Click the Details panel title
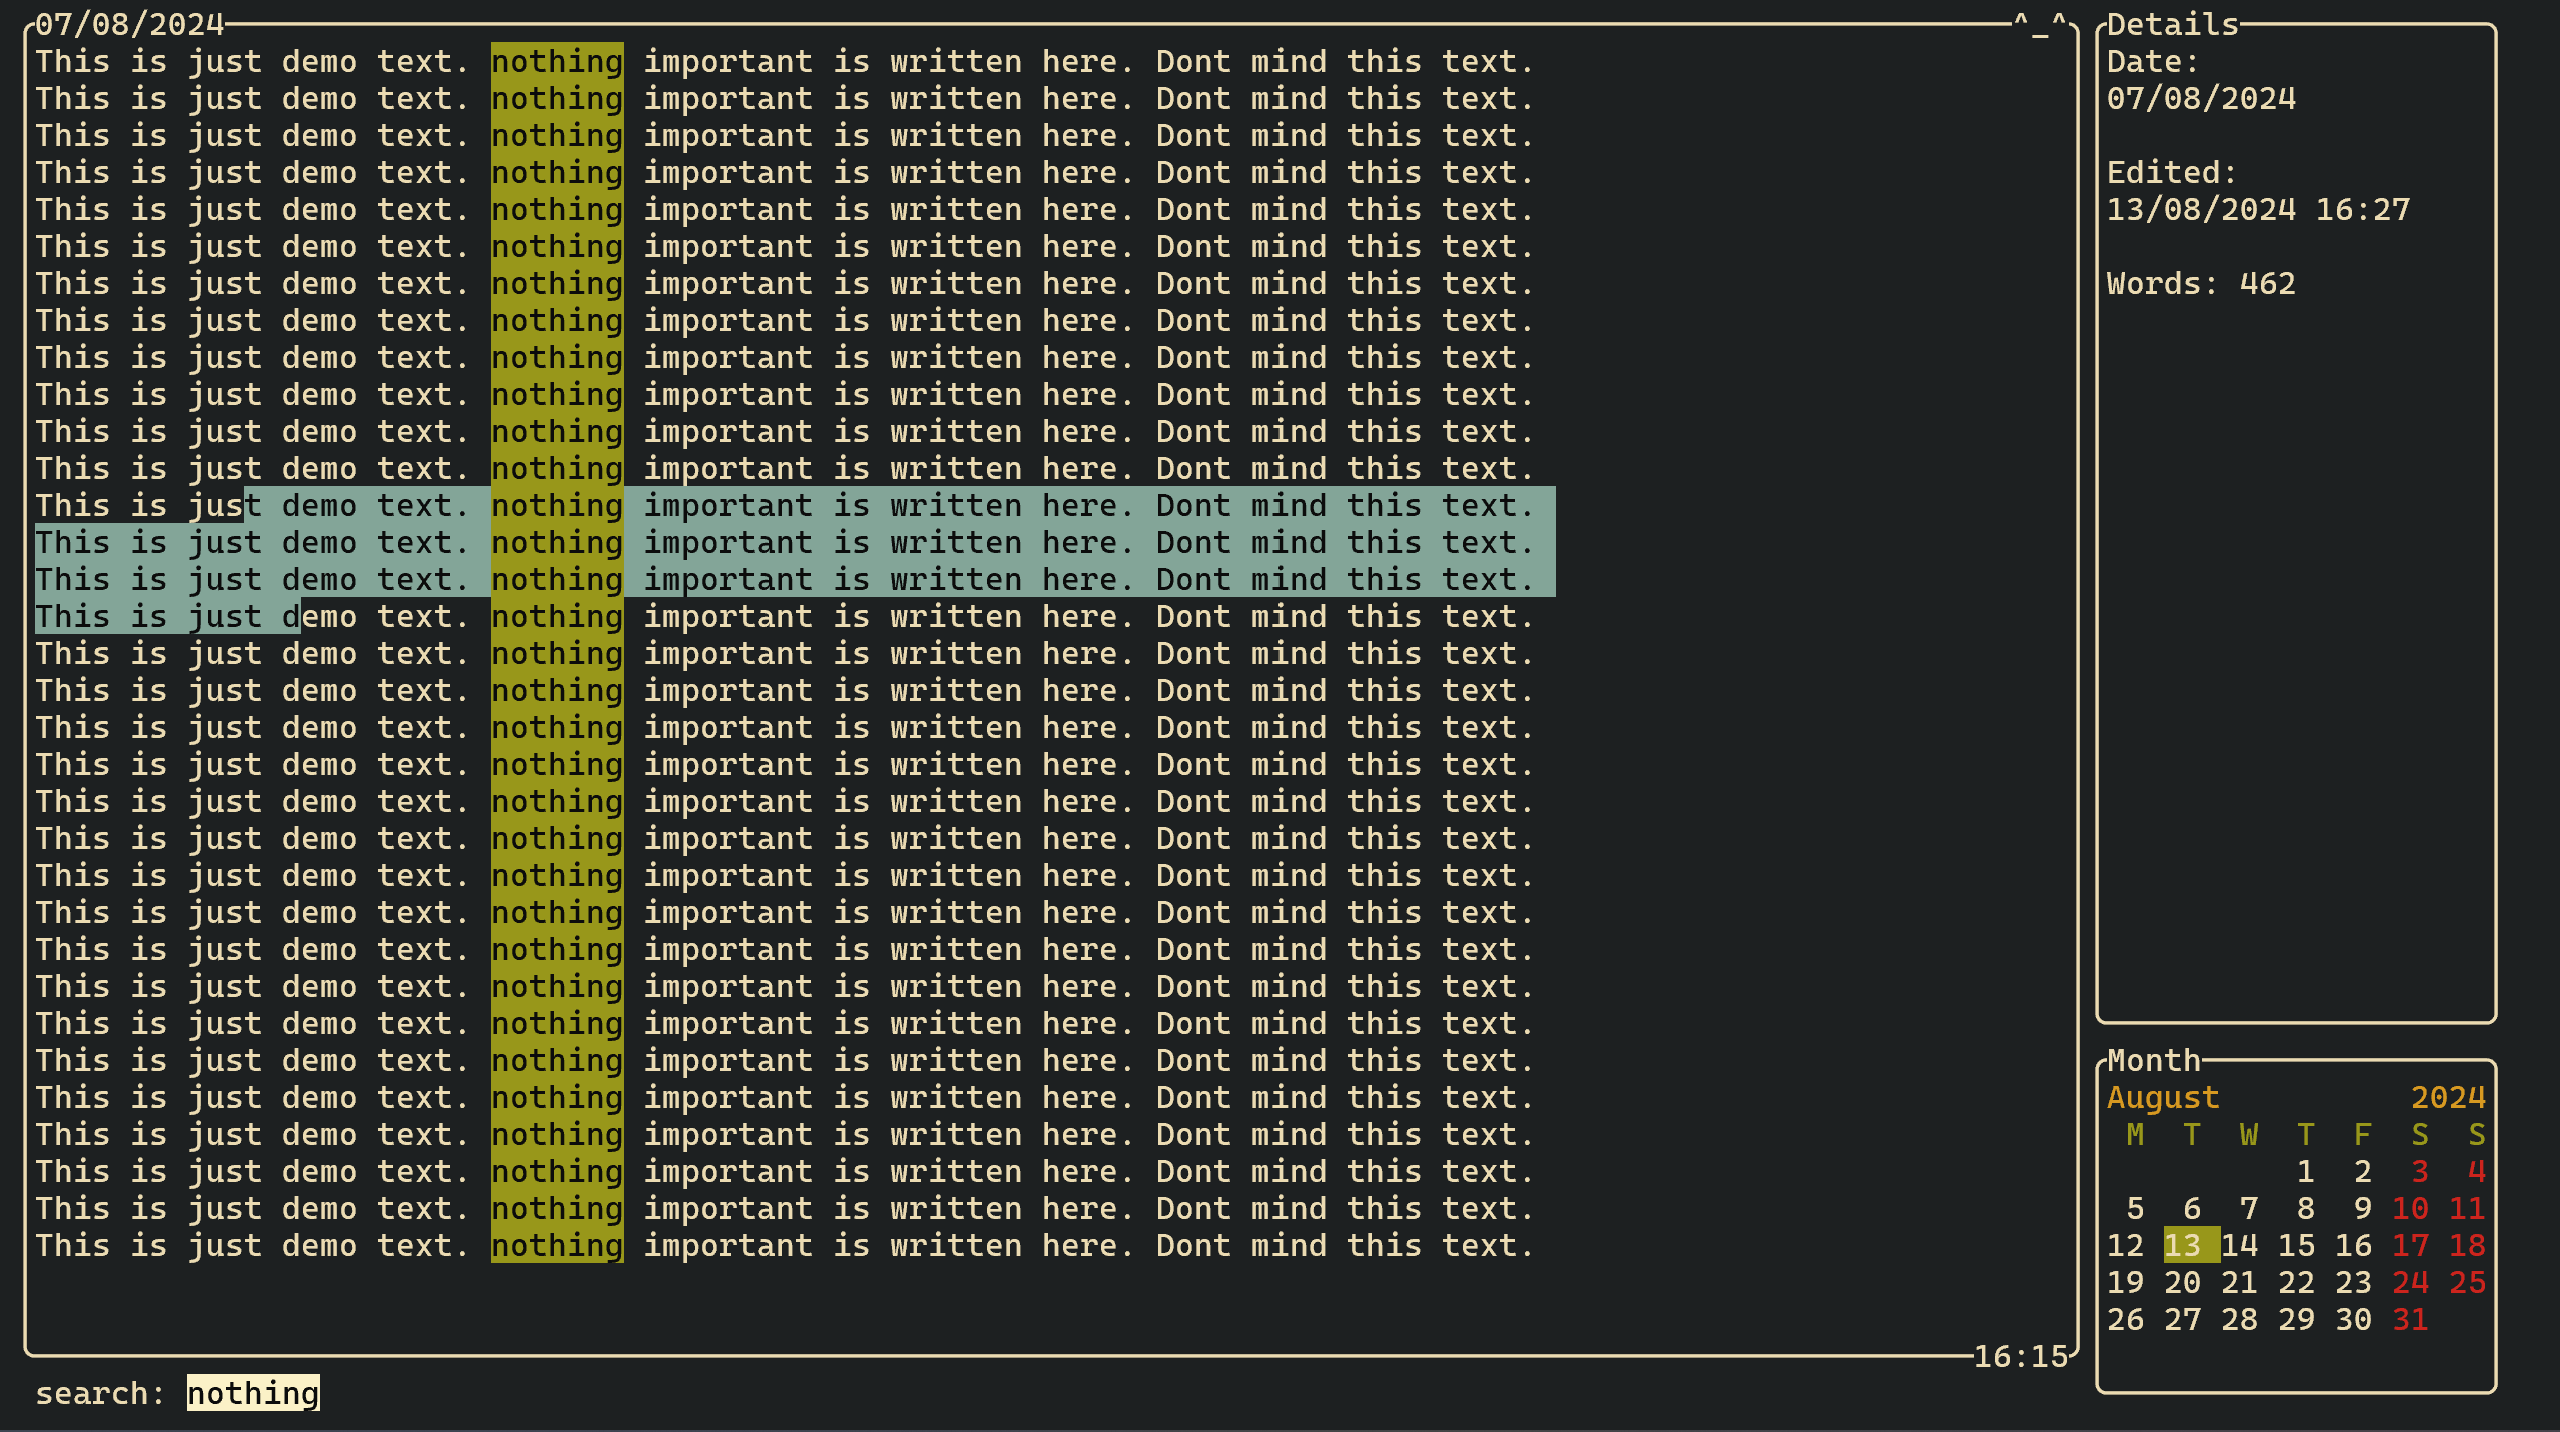Image resolution: width=2560 pixels, height=1432 pixels. (x=2172, y=24)
